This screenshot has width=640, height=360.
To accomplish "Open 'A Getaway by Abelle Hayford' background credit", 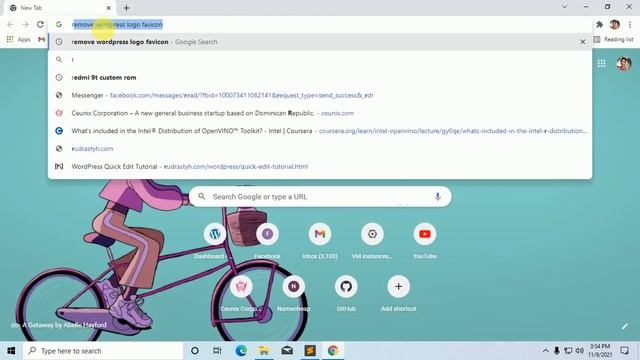I will (59, 325).
